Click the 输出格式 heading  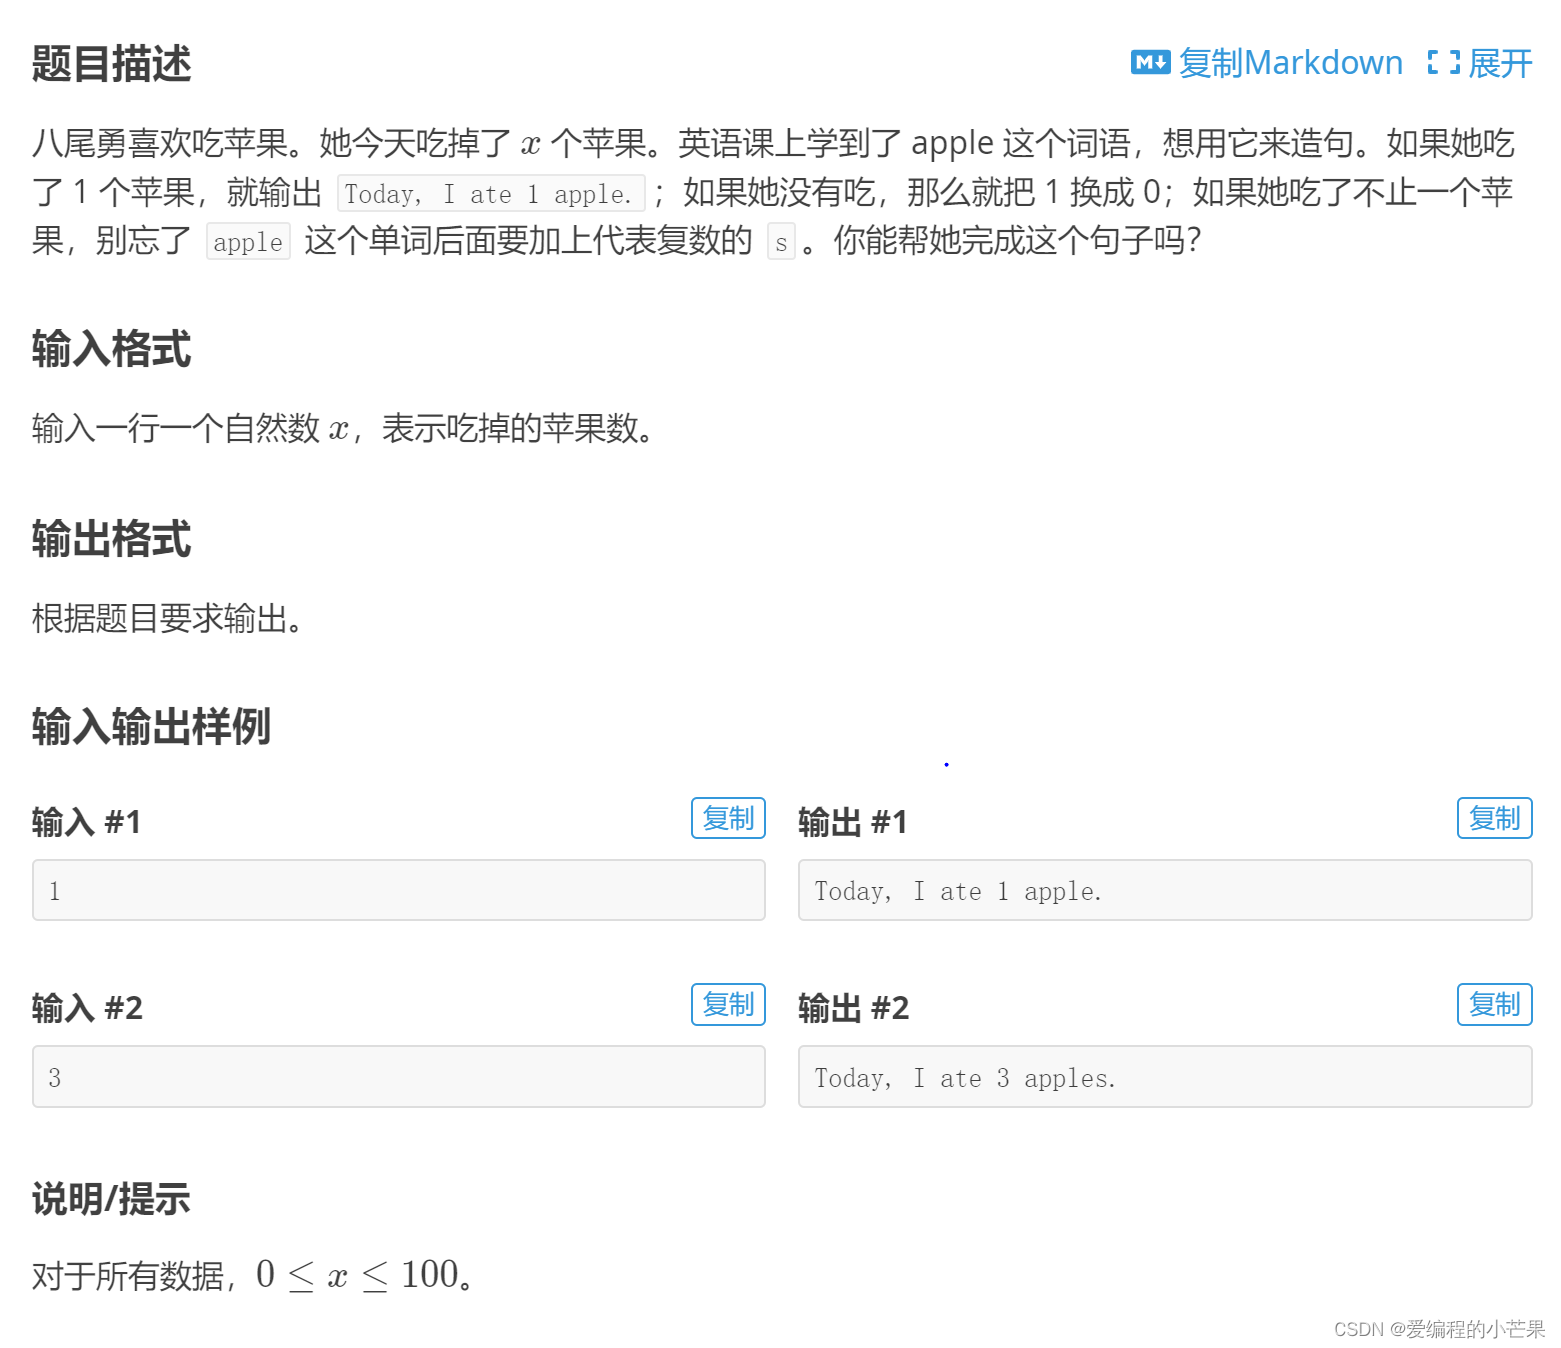(x=111, y=539)
